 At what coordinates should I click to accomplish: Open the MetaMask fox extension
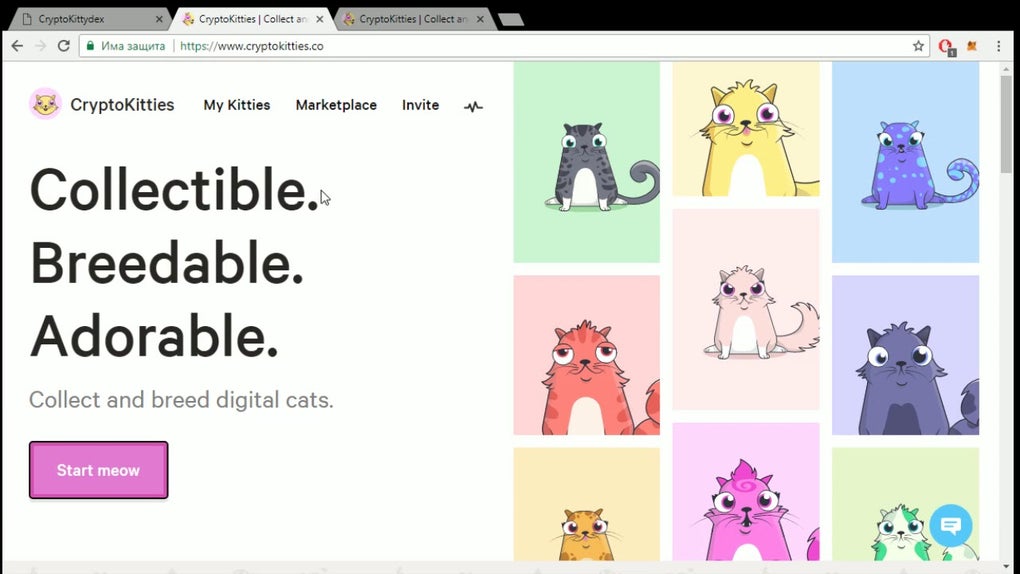point(972,46)
